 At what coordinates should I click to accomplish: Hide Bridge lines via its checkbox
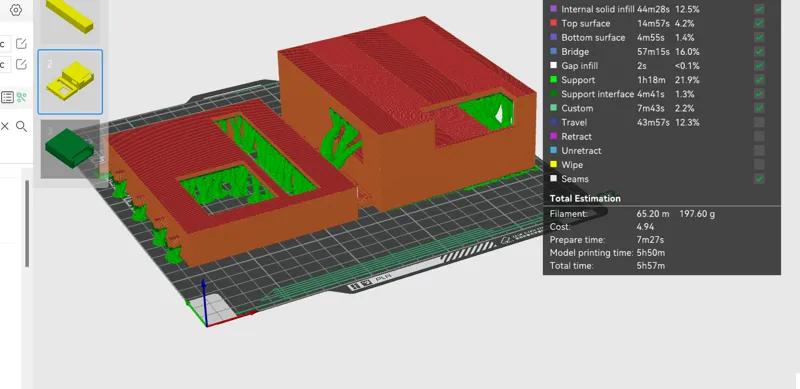point(759,52)
